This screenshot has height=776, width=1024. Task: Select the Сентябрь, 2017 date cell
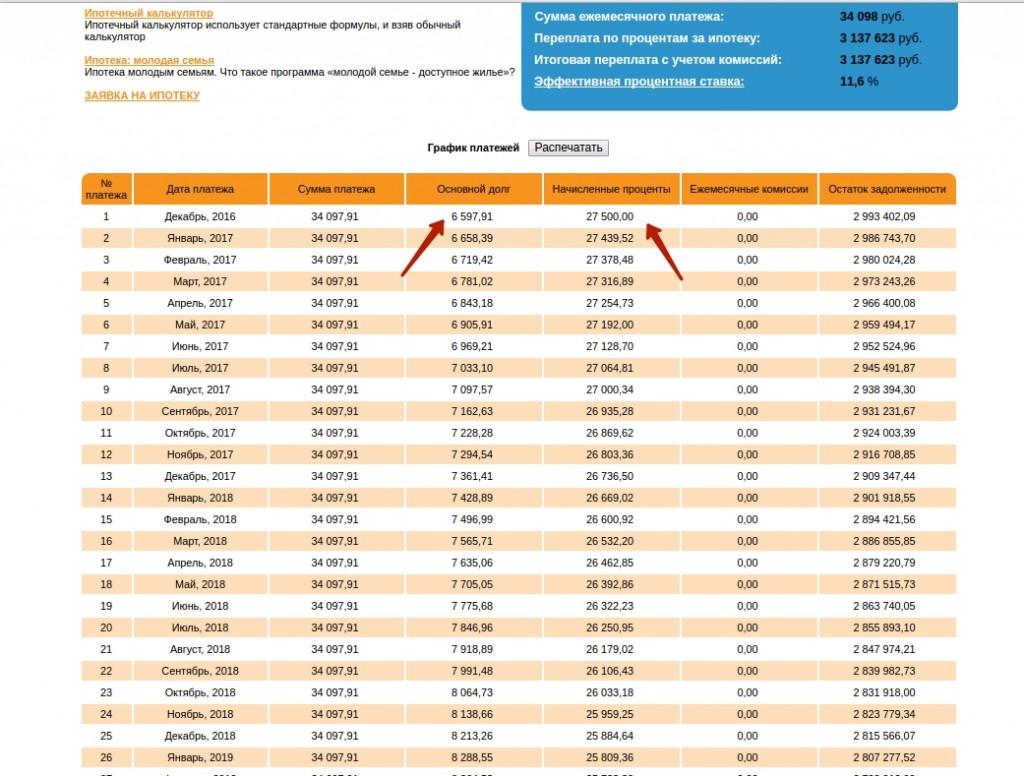[200, 412]
